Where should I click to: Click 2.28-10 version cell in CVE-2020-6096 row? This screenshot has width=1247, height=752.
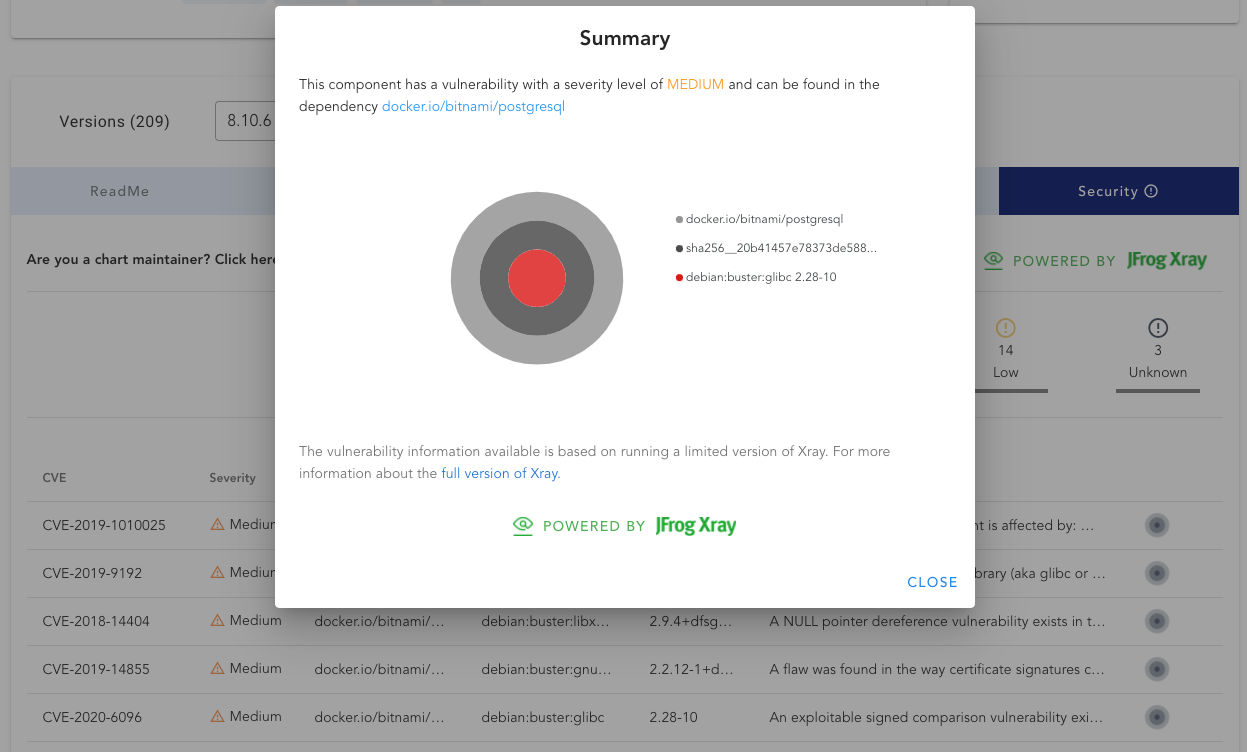pos(673,717)
